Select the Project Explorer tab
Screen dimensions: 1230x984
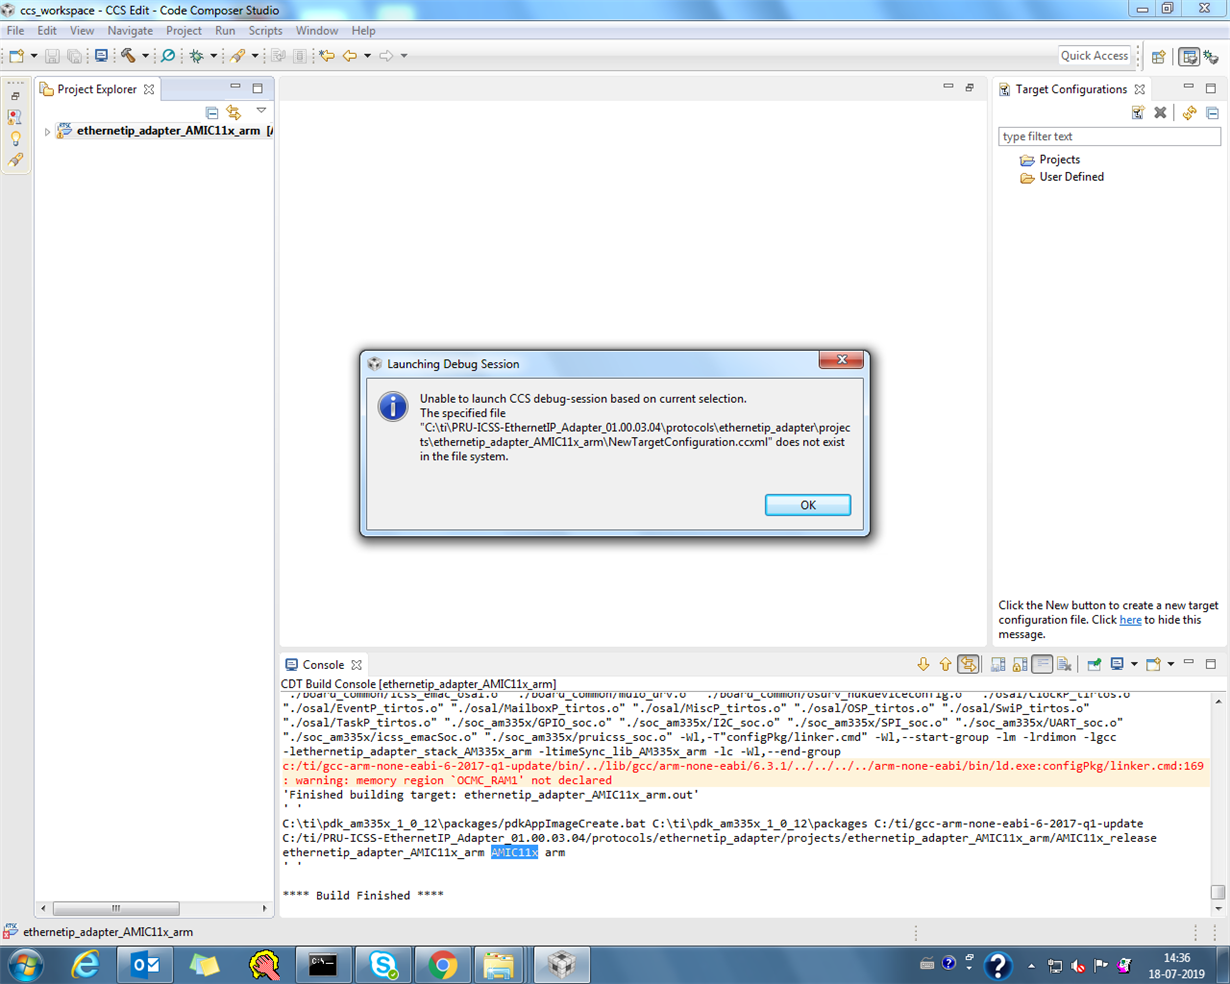(96, 89)
